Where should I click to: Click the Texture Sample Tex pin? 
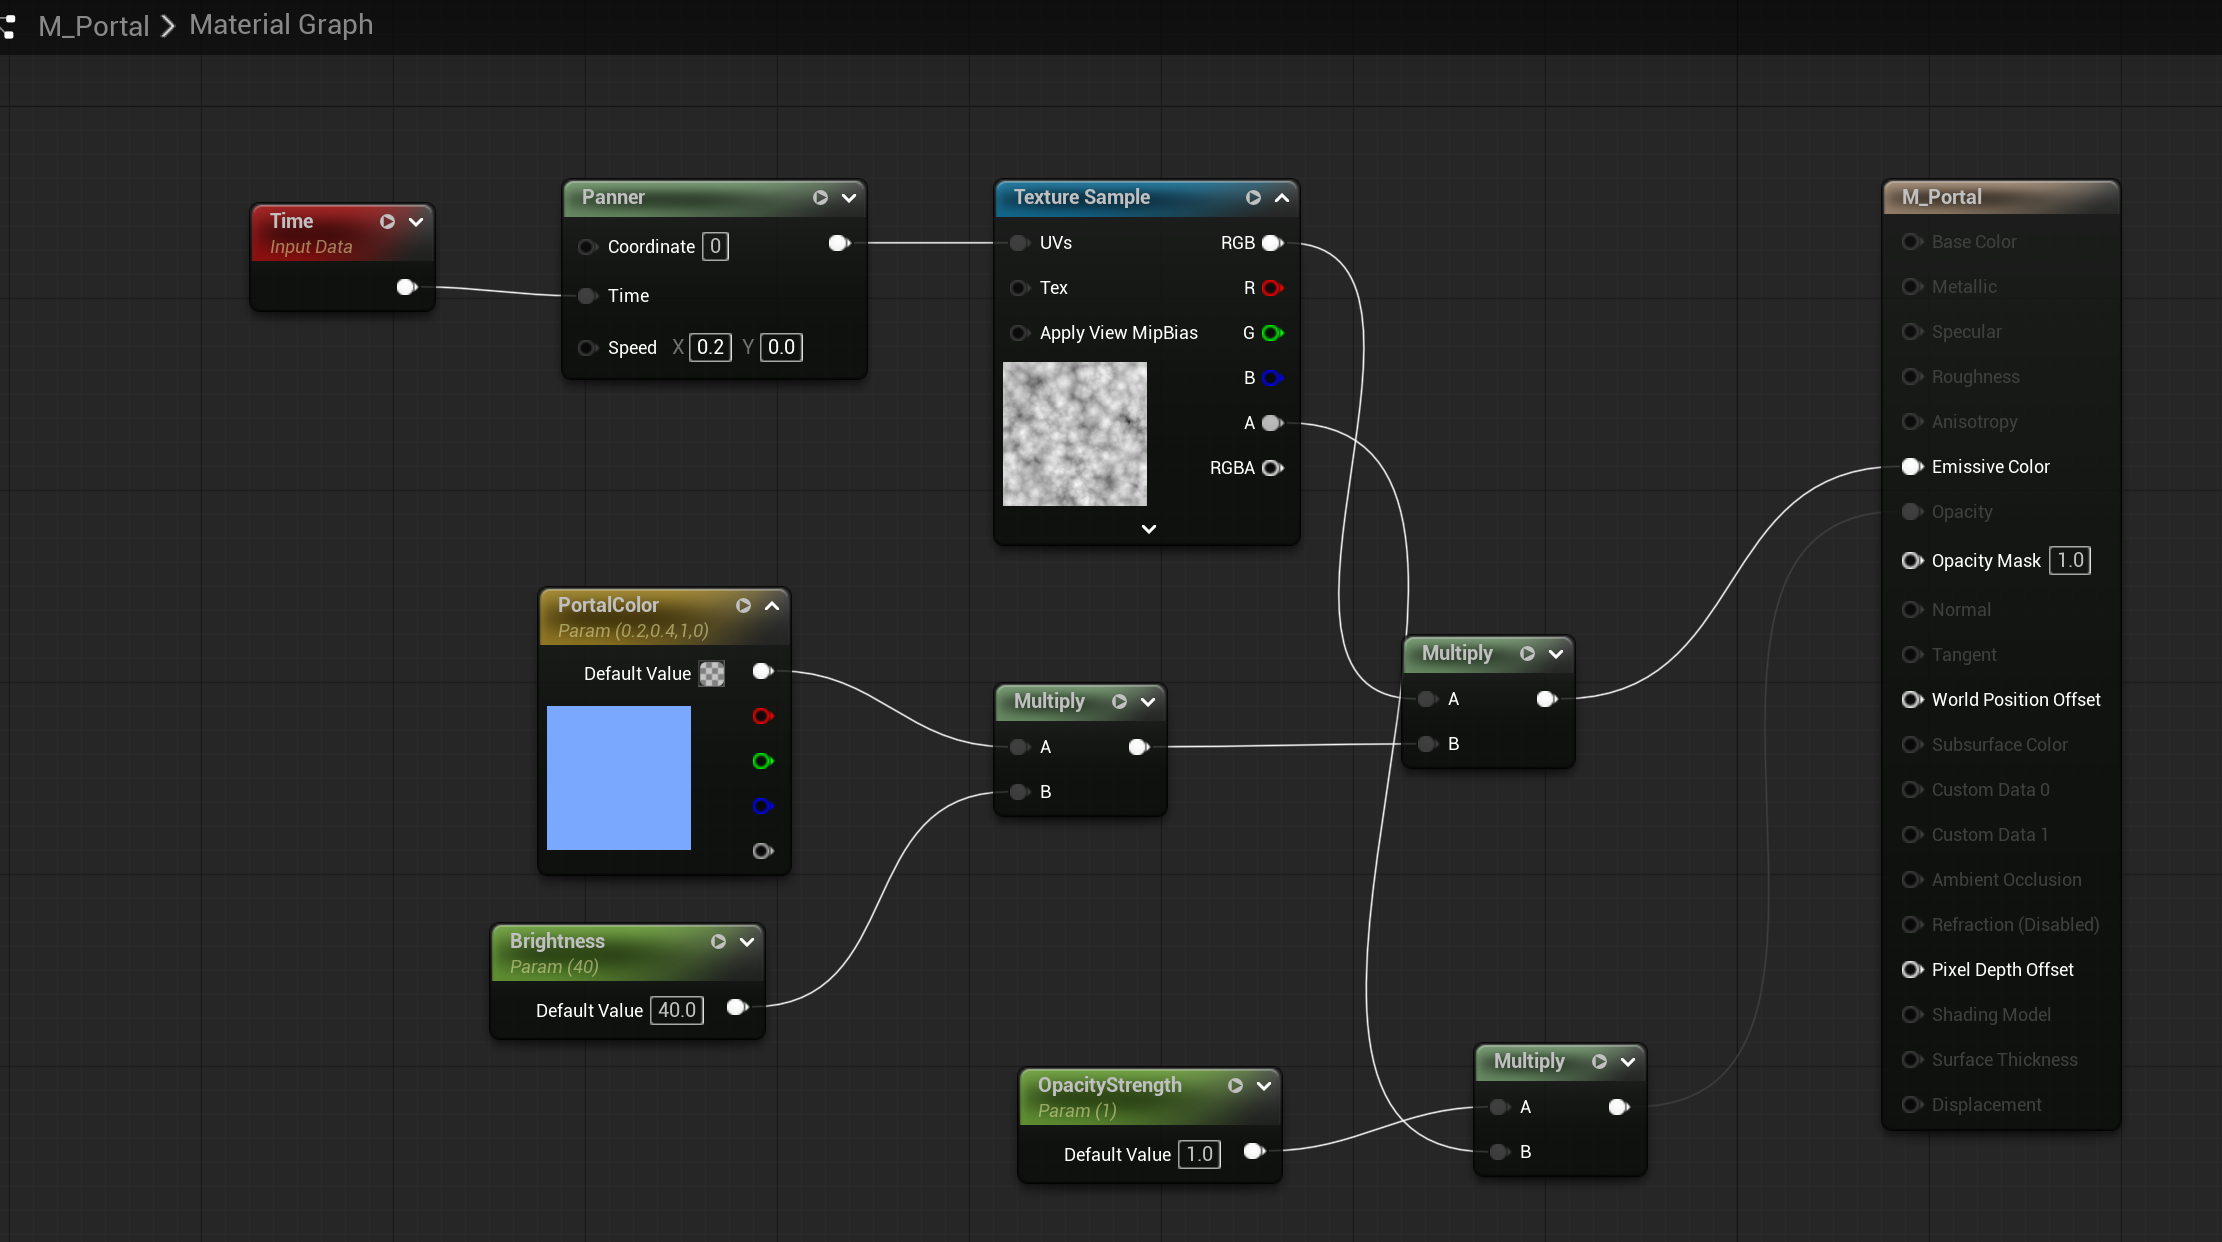coord(1019,288)
